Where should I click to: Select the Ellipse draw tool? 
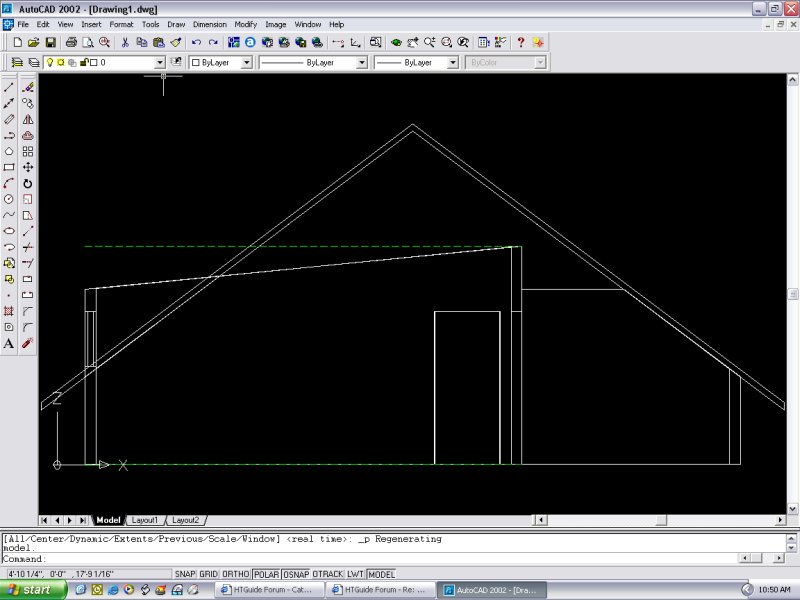(9, 231)
